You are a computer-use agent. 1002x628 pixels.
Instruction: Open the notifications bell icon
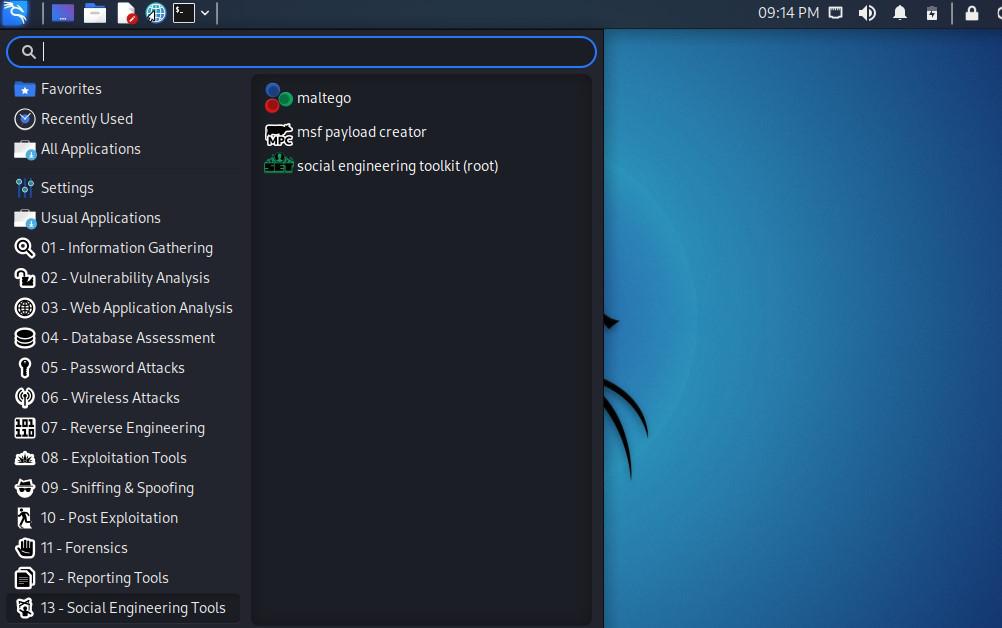coord(900,13)
